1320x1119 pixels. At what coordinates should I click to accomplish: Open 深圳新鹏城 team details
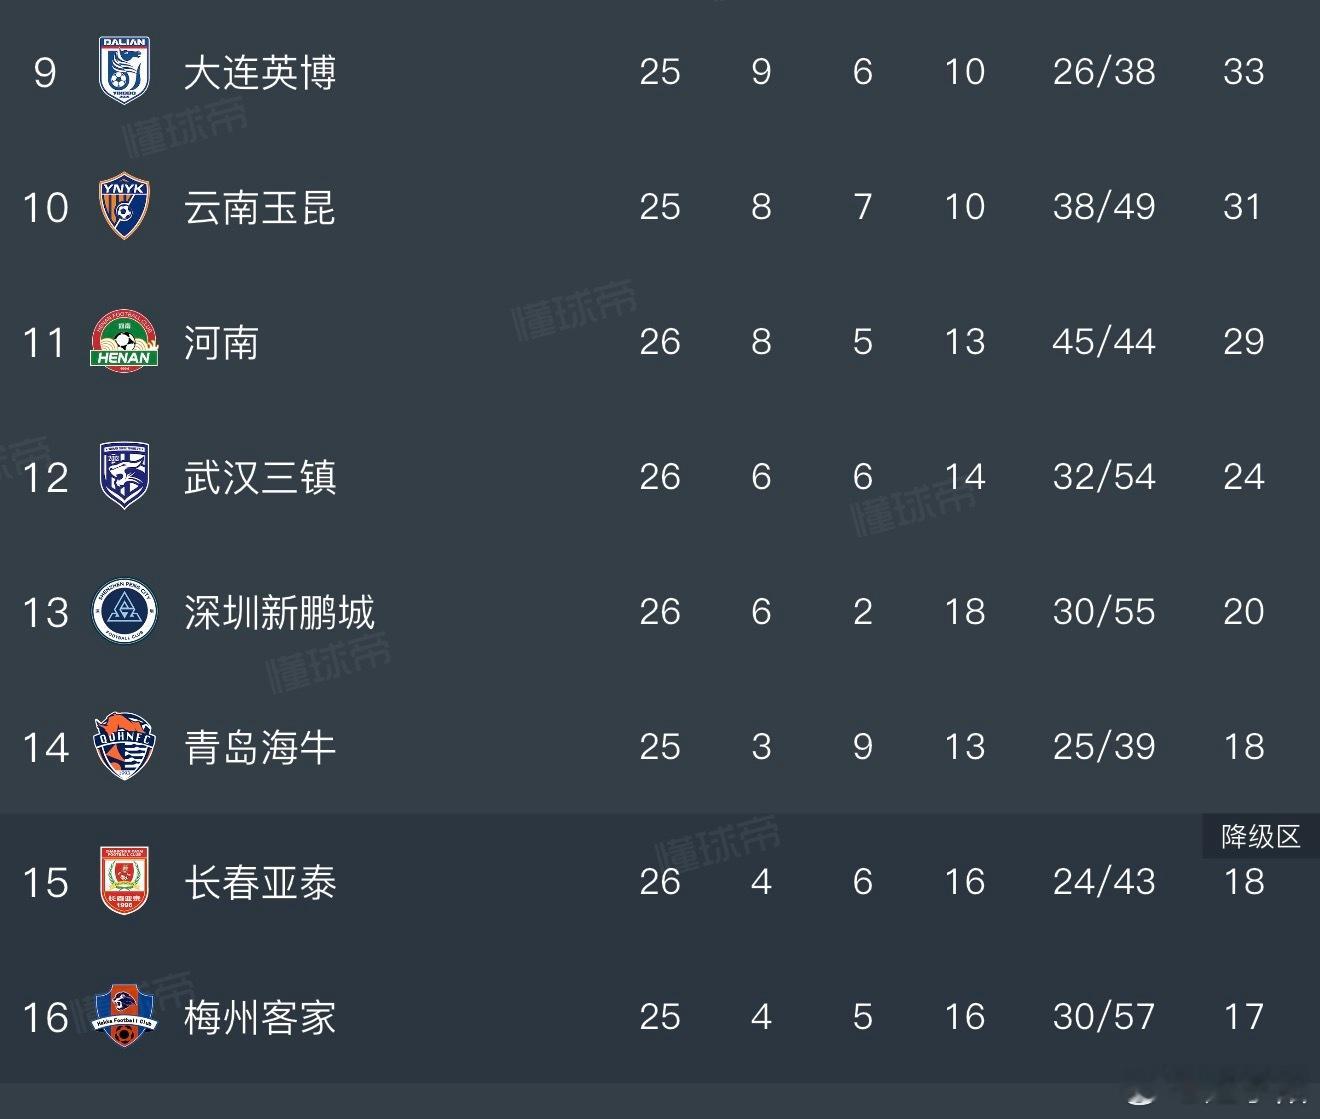[279, 612]
